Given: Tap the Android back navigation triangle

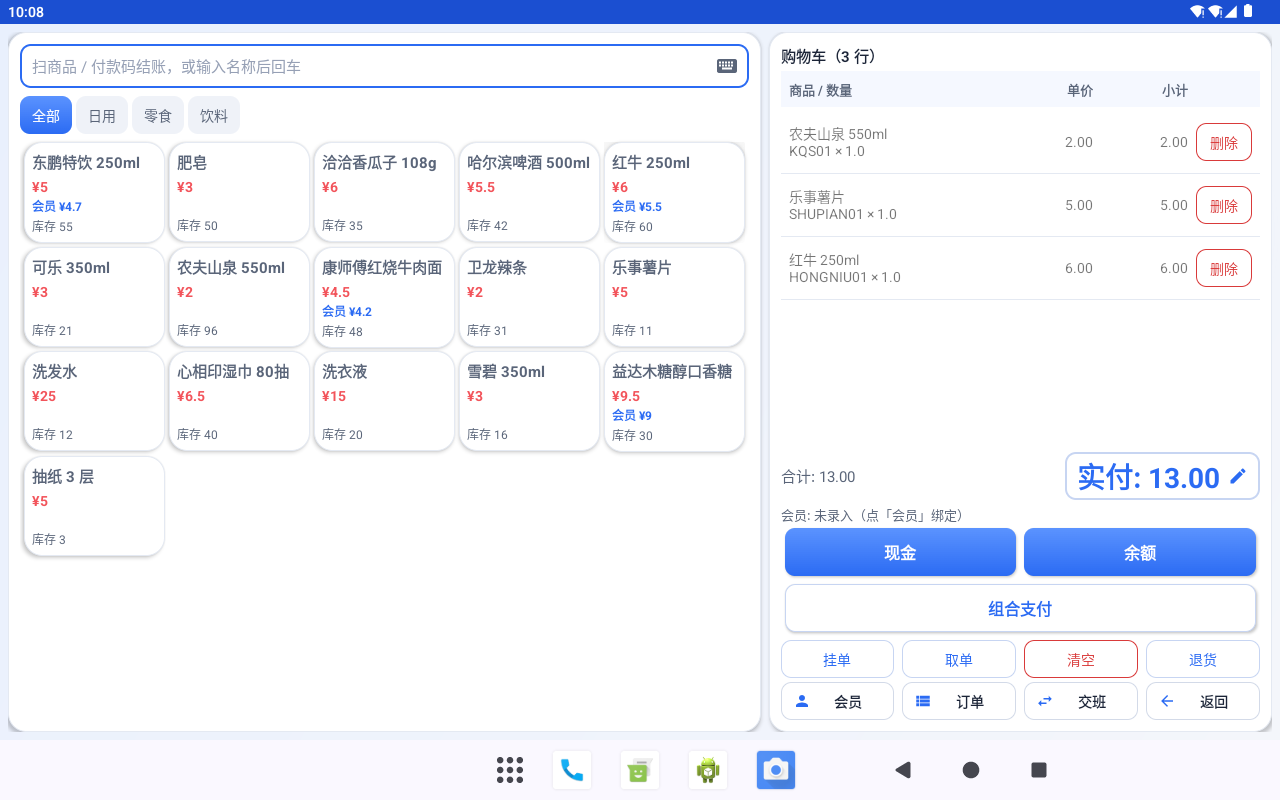Looking at the screenshot, I should pyautogui.click(x=903, y=770).
